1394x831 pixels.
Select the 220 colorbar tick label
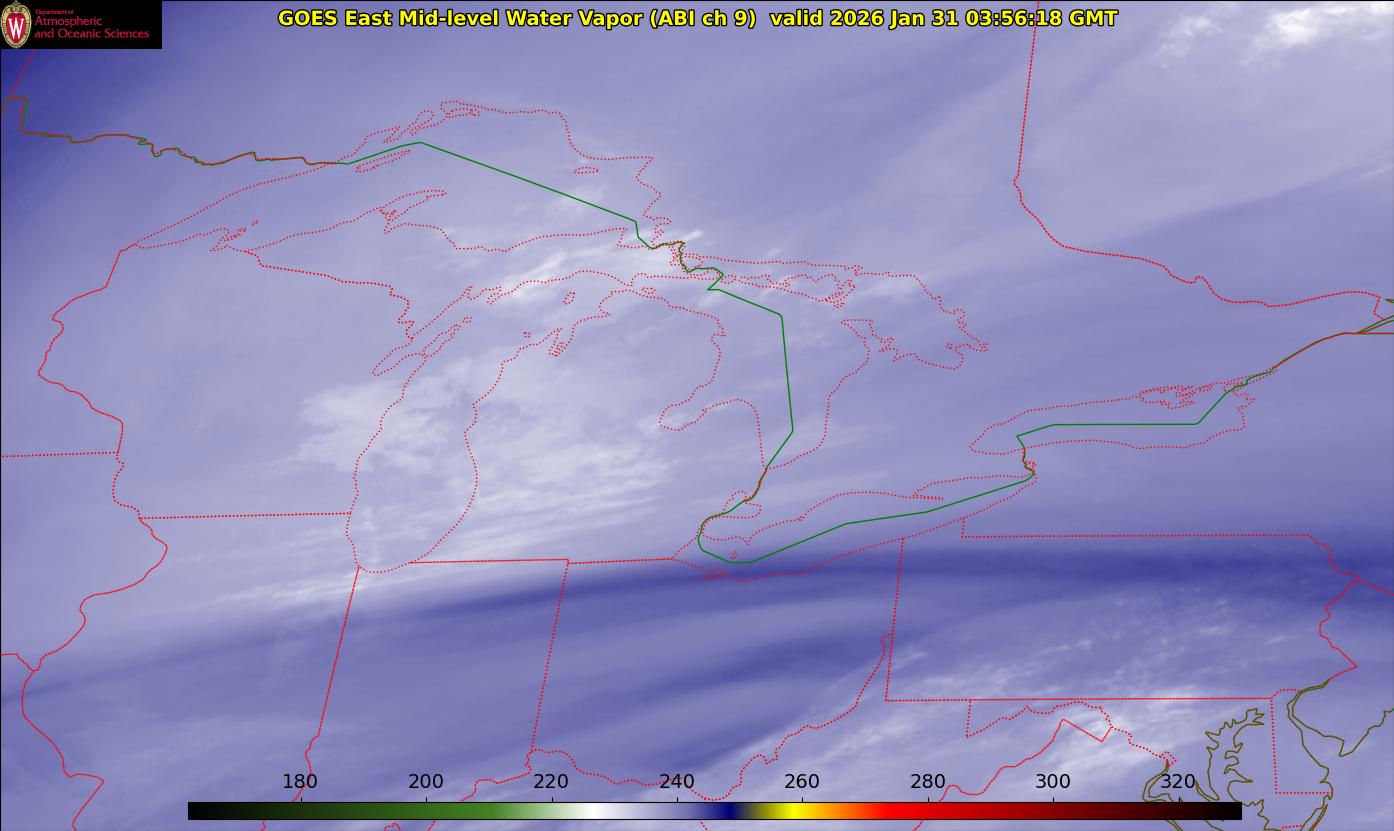(x=551, y=781)
